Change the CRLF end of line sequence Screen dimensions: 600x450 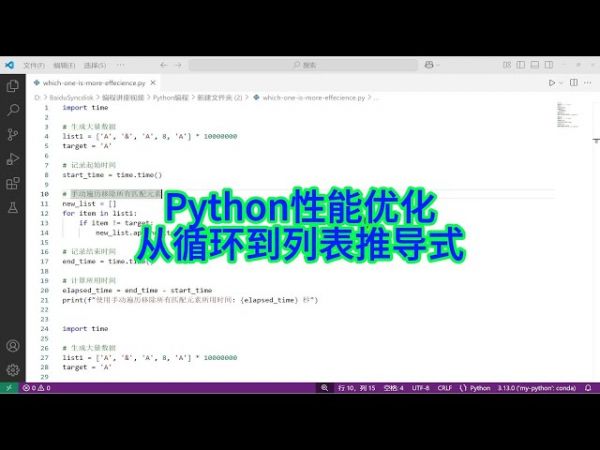[x=445, y=388]
